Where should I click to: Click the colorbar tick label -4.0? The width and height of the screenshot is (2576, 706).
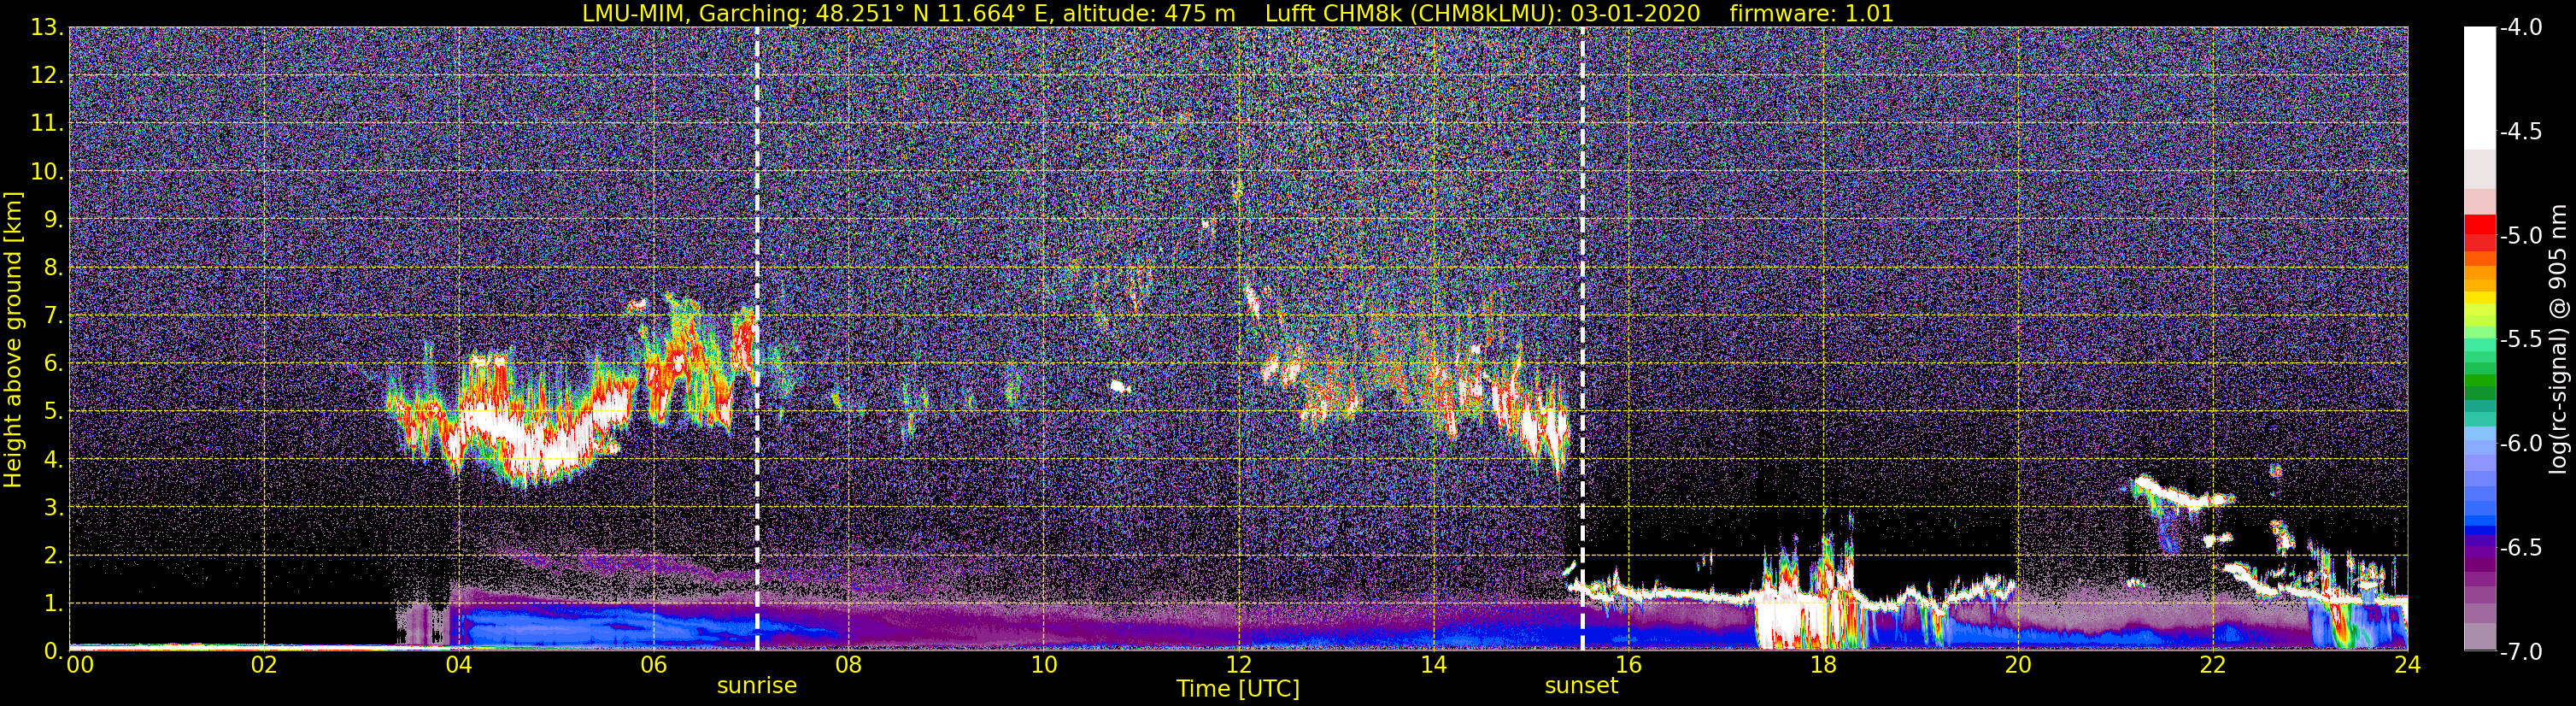(x=2520, y=28)
